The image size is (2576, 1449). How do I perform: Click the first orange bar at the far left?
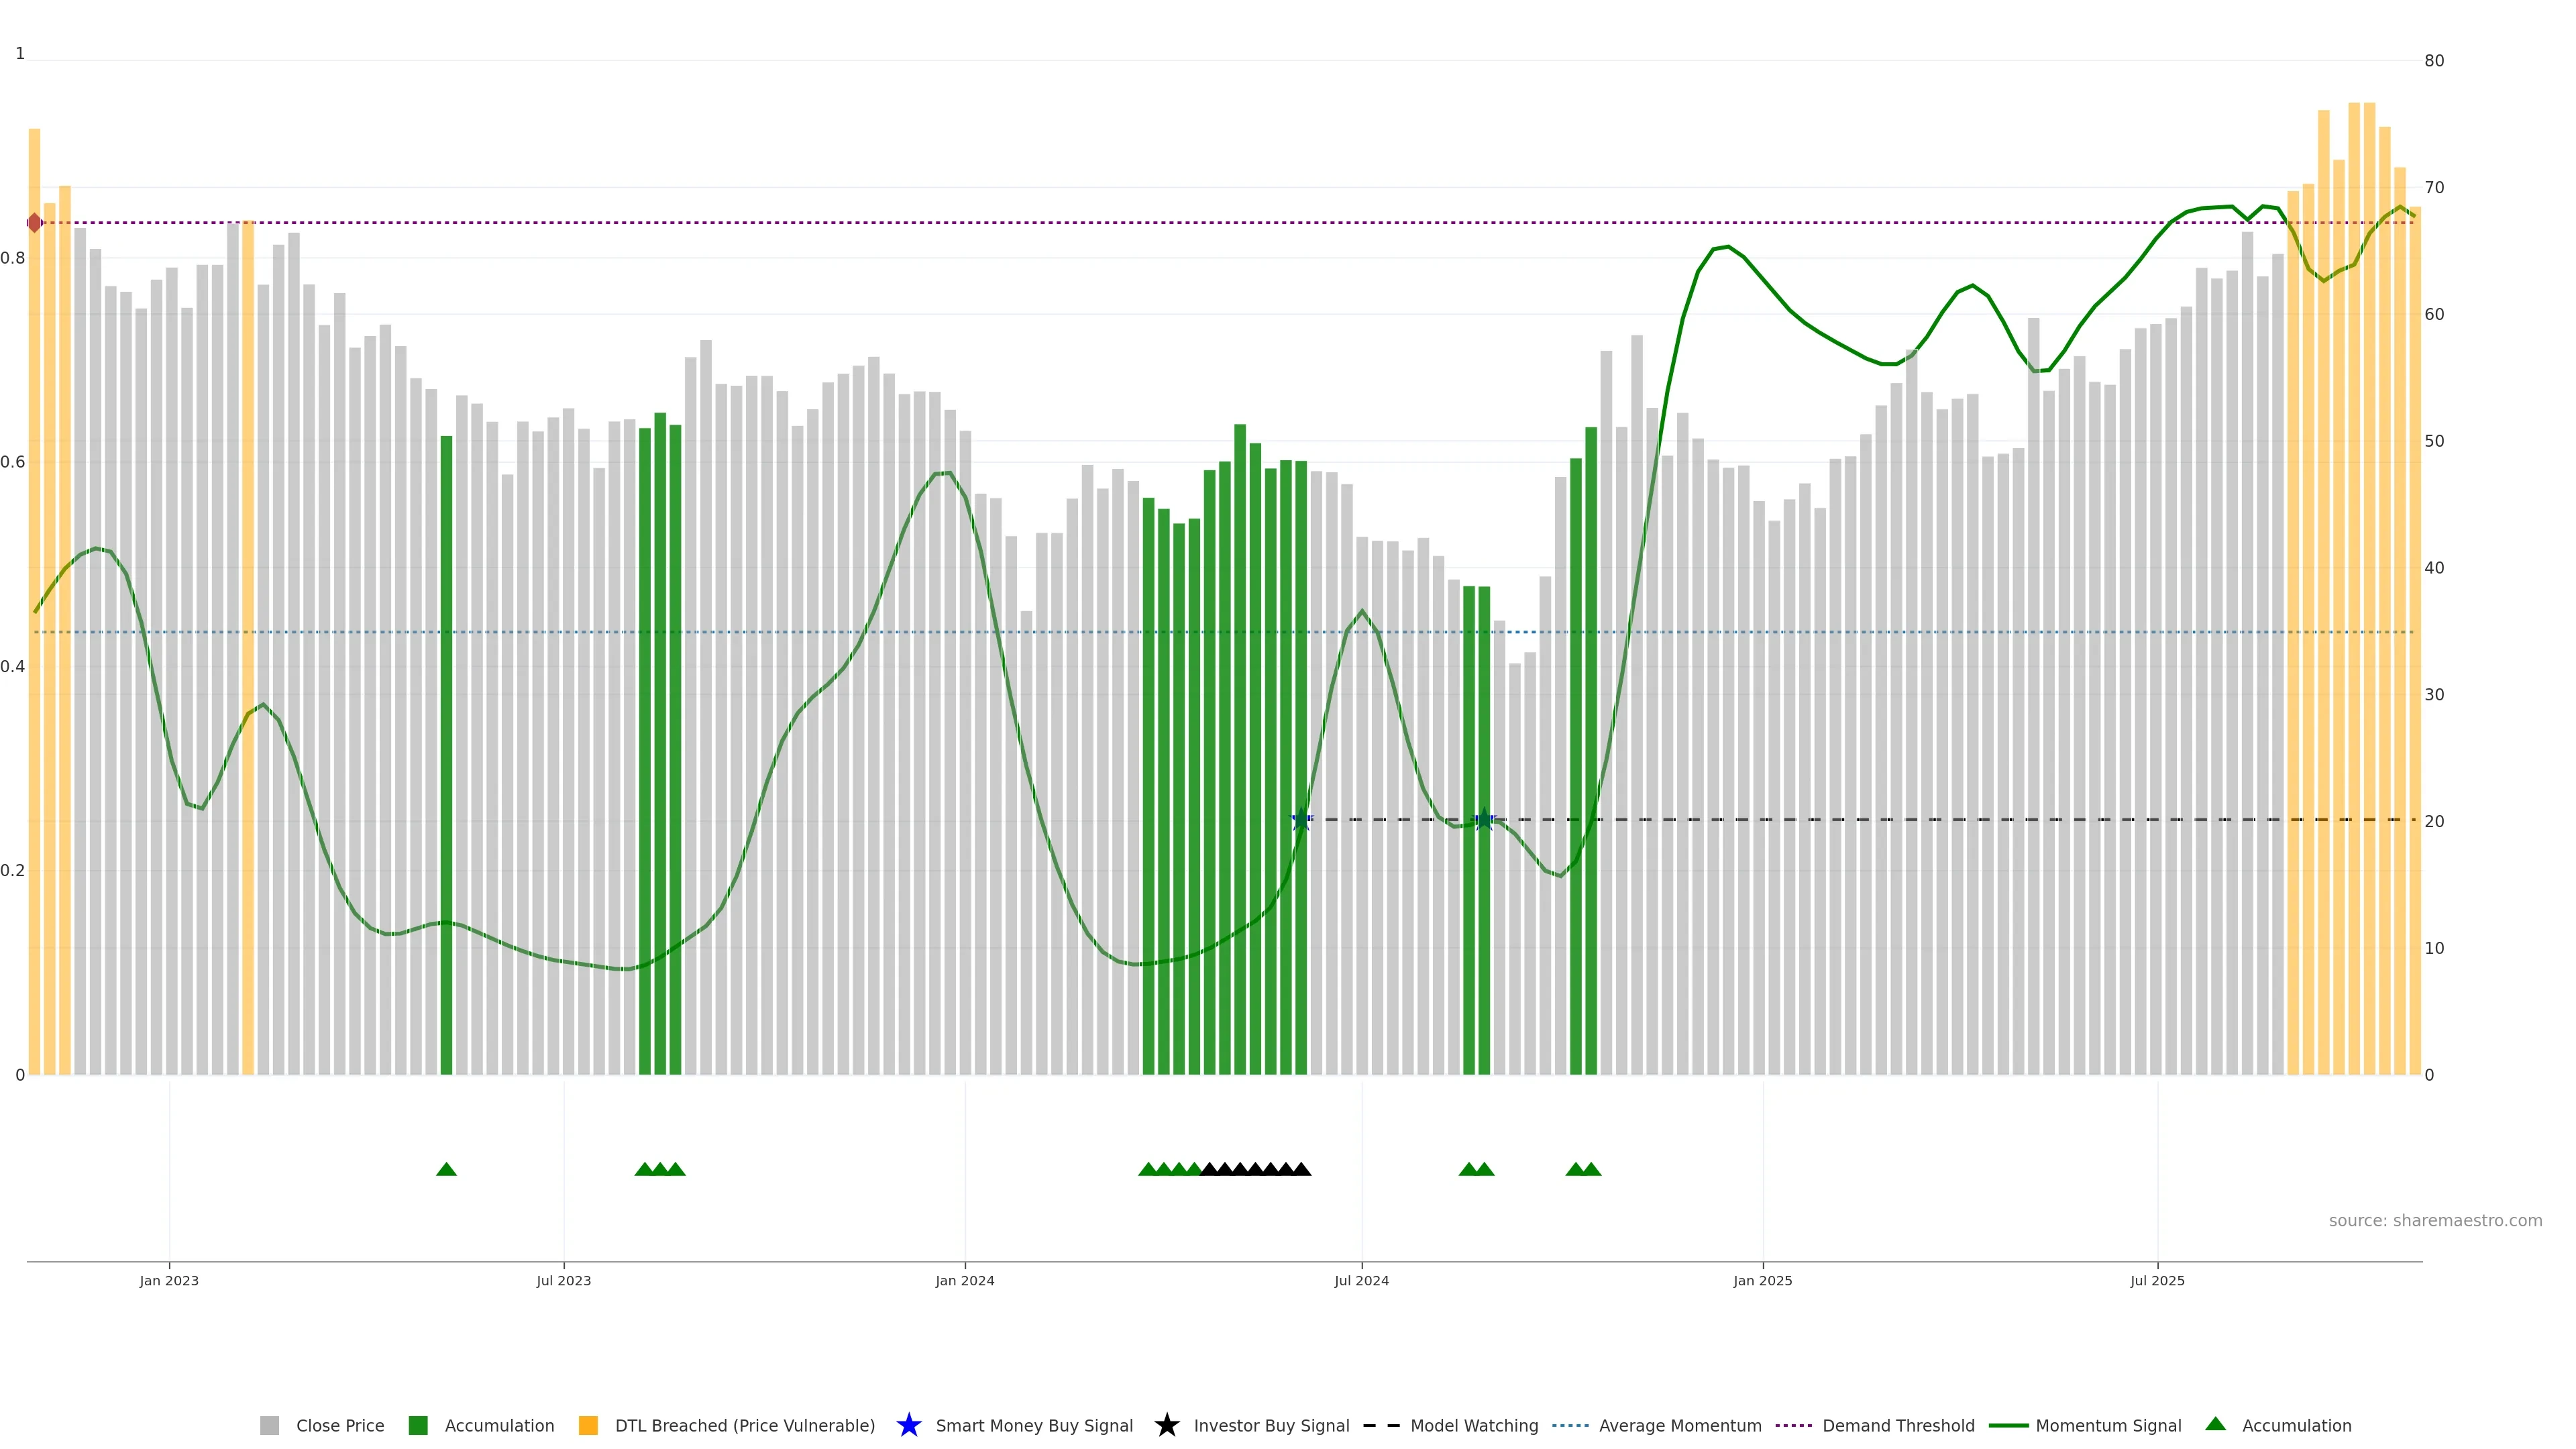35,600
